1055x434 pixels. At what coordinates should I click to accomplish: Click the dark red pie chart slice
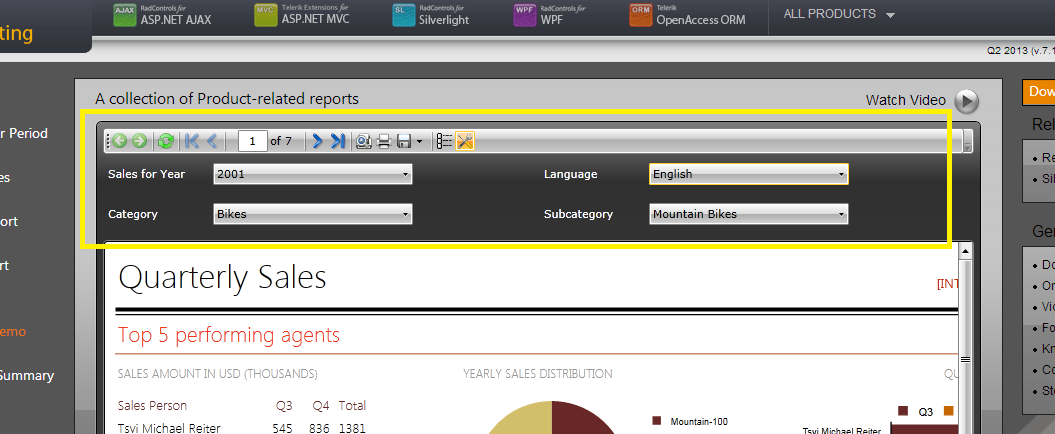pyautogui.click(x=580, y=421)
